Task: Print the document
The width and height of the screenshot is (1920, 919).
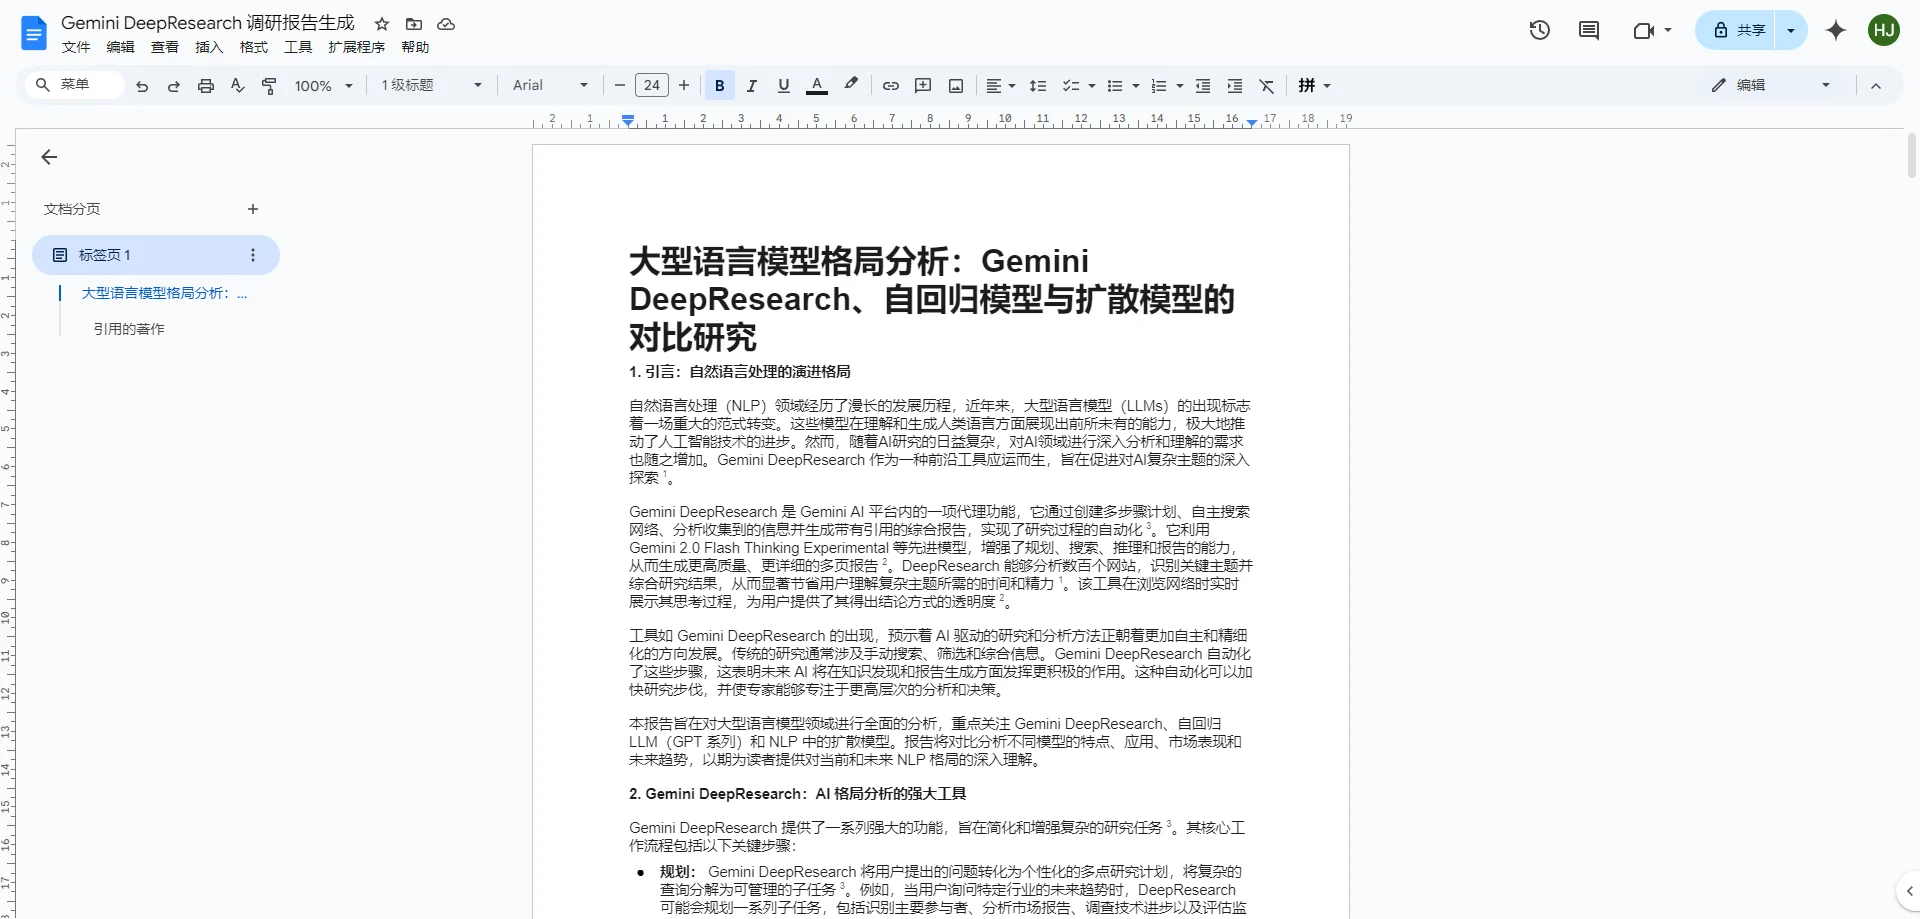Action: (206, 86)
